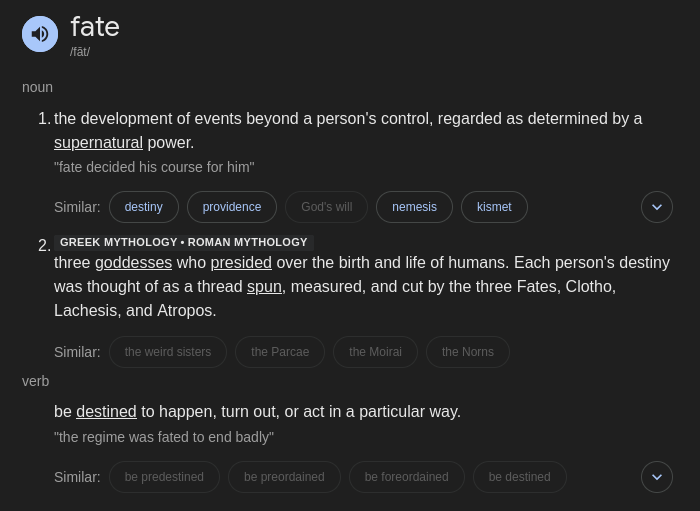Click the 'destiny' synonym chip
700x511 pixels.
[x=143, y=207]
